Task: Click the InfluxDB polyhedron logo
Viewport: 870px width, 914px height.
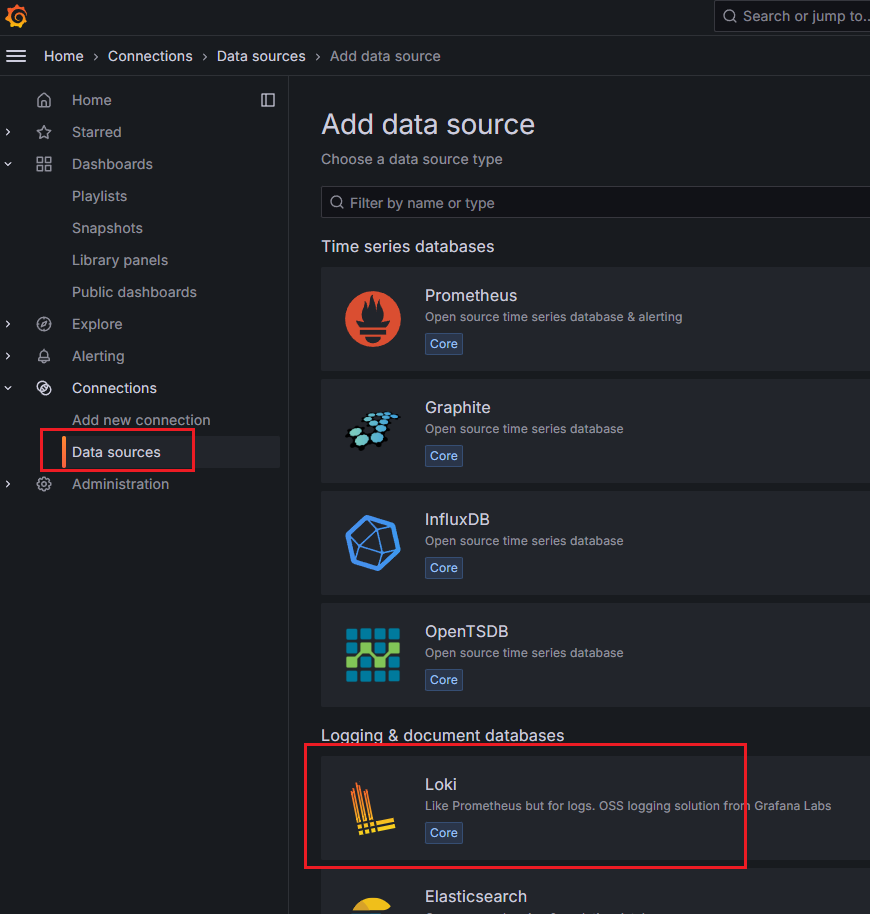Action: click(373, 543)
